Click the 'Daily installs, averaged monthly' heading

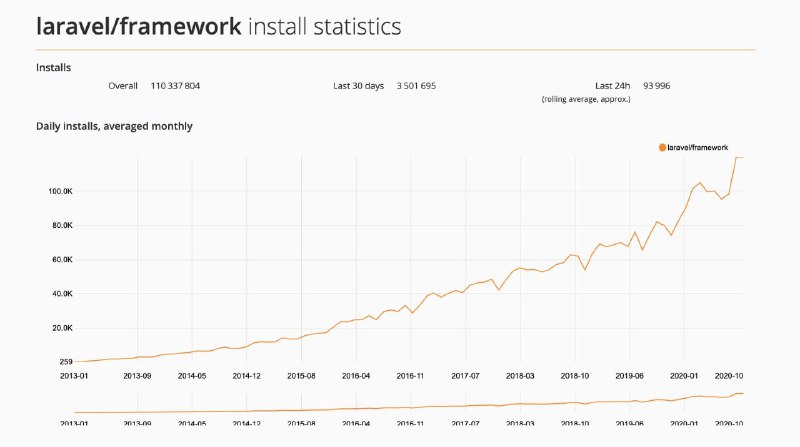tap(114, 126)
